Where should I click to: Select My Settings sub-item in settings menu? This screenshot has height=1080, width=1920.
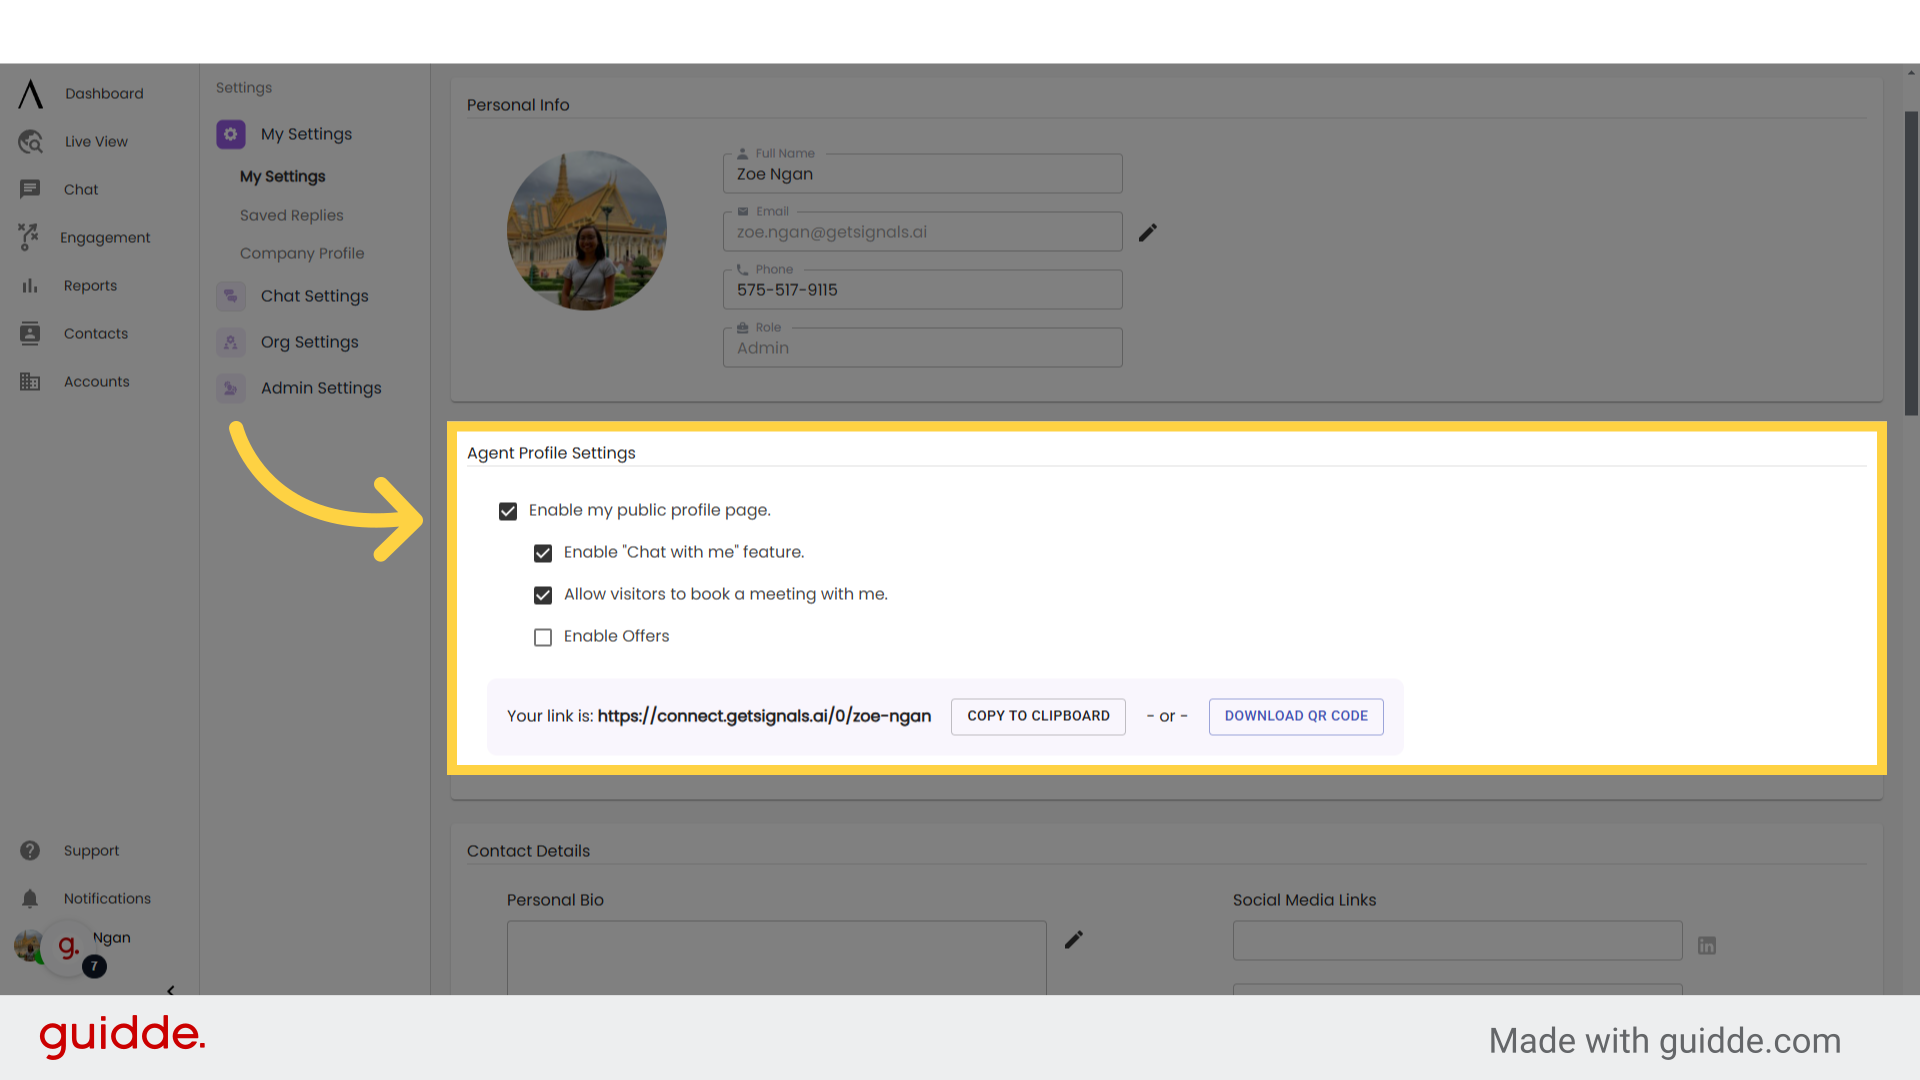283,176
